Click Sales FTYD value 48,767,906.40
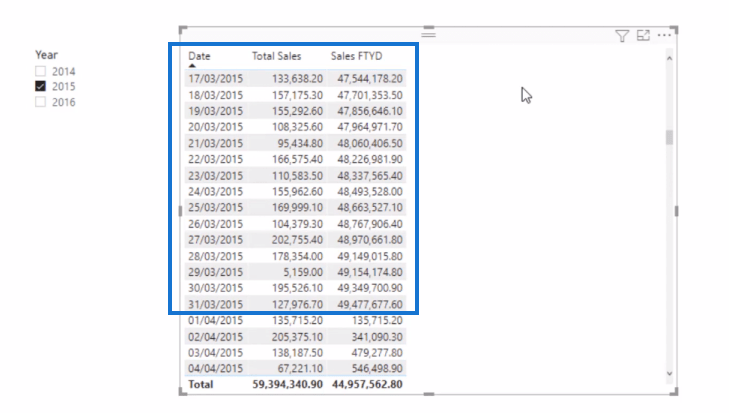 (370, 224)
